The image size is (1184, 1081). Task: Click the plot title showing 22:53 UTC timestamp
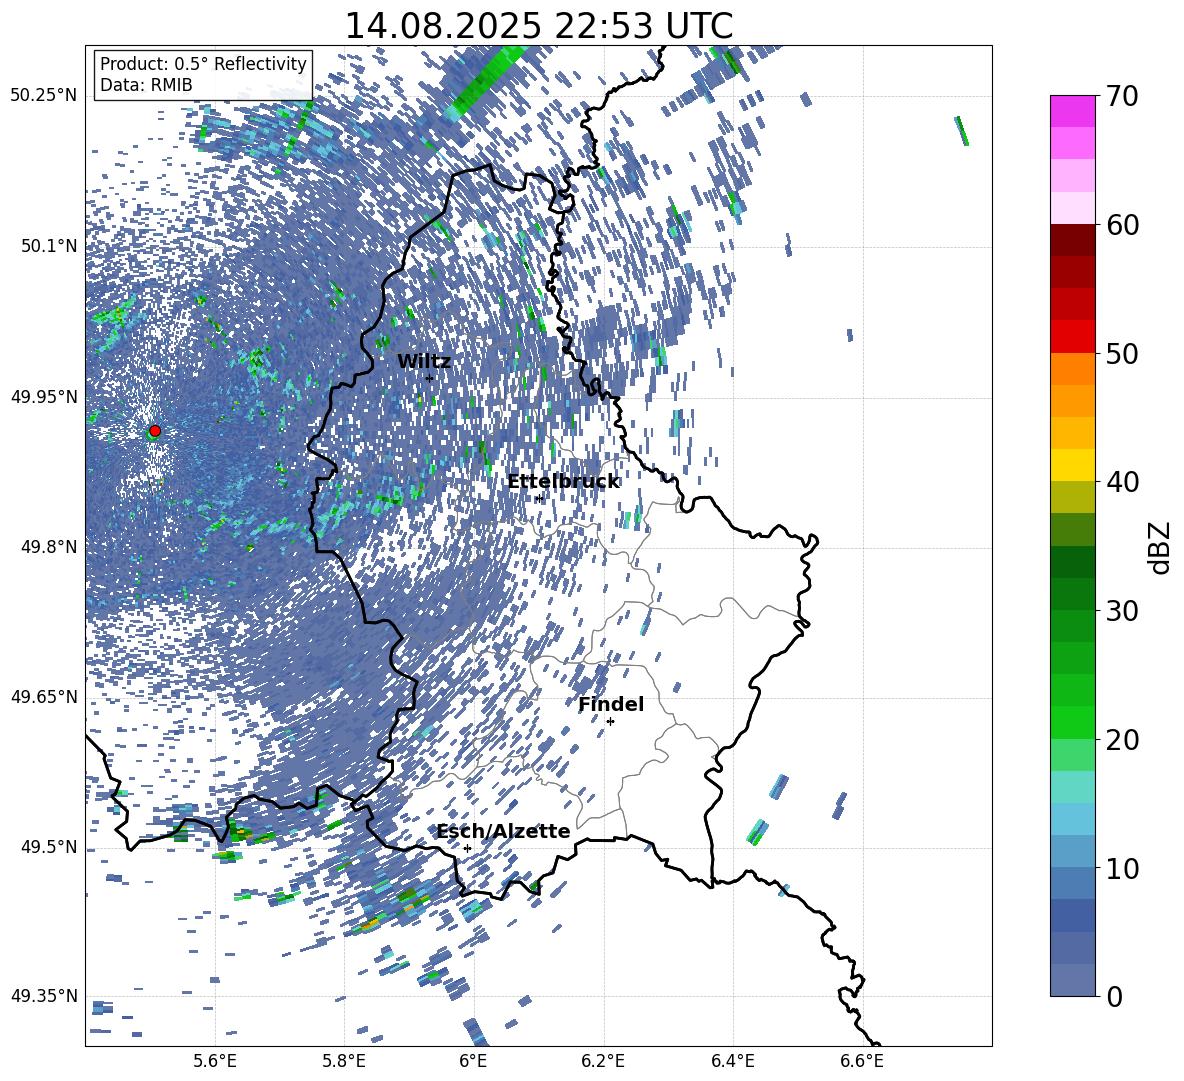(538, 26)
